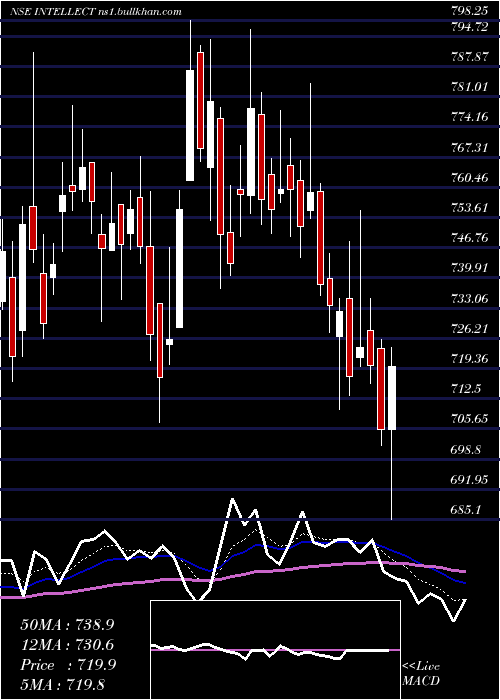Click the 753.61 price level label

[x=469, y=208]
